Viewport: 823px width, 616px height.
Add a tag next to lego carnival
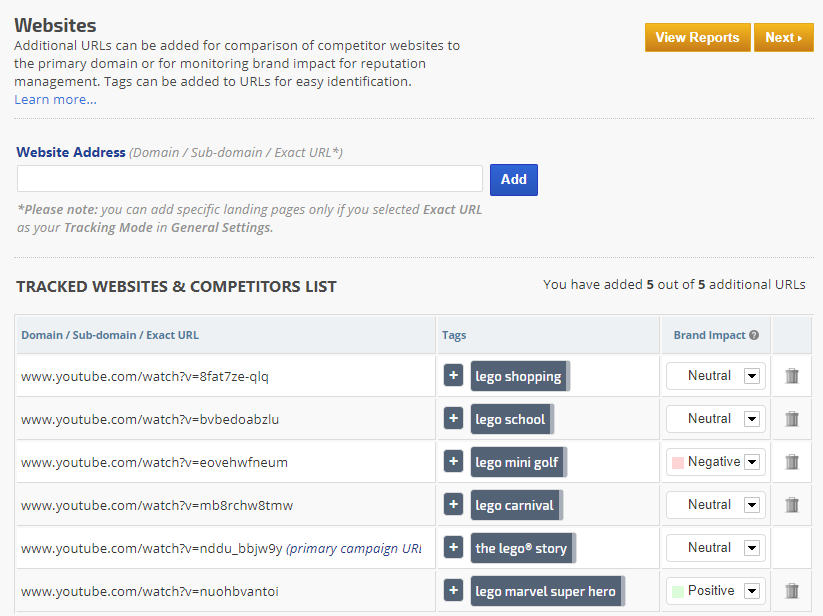[453, 505]
